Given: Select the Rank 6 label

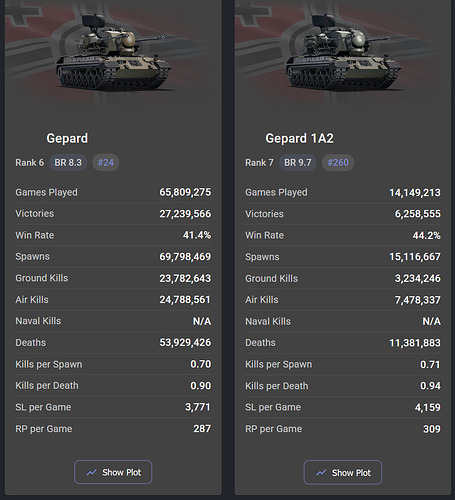Looking at the screenshot, I should coord(29,163).
